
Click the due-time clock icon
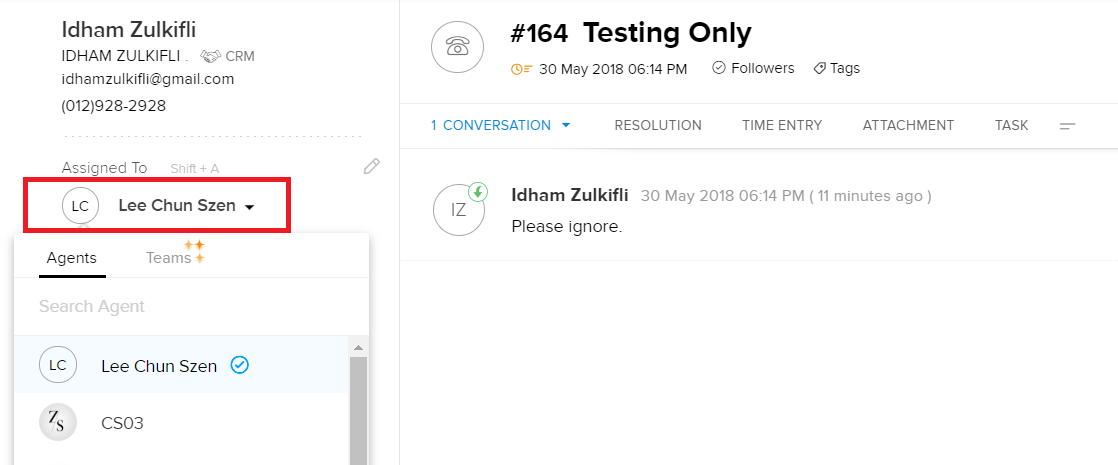tap(521, 69)
